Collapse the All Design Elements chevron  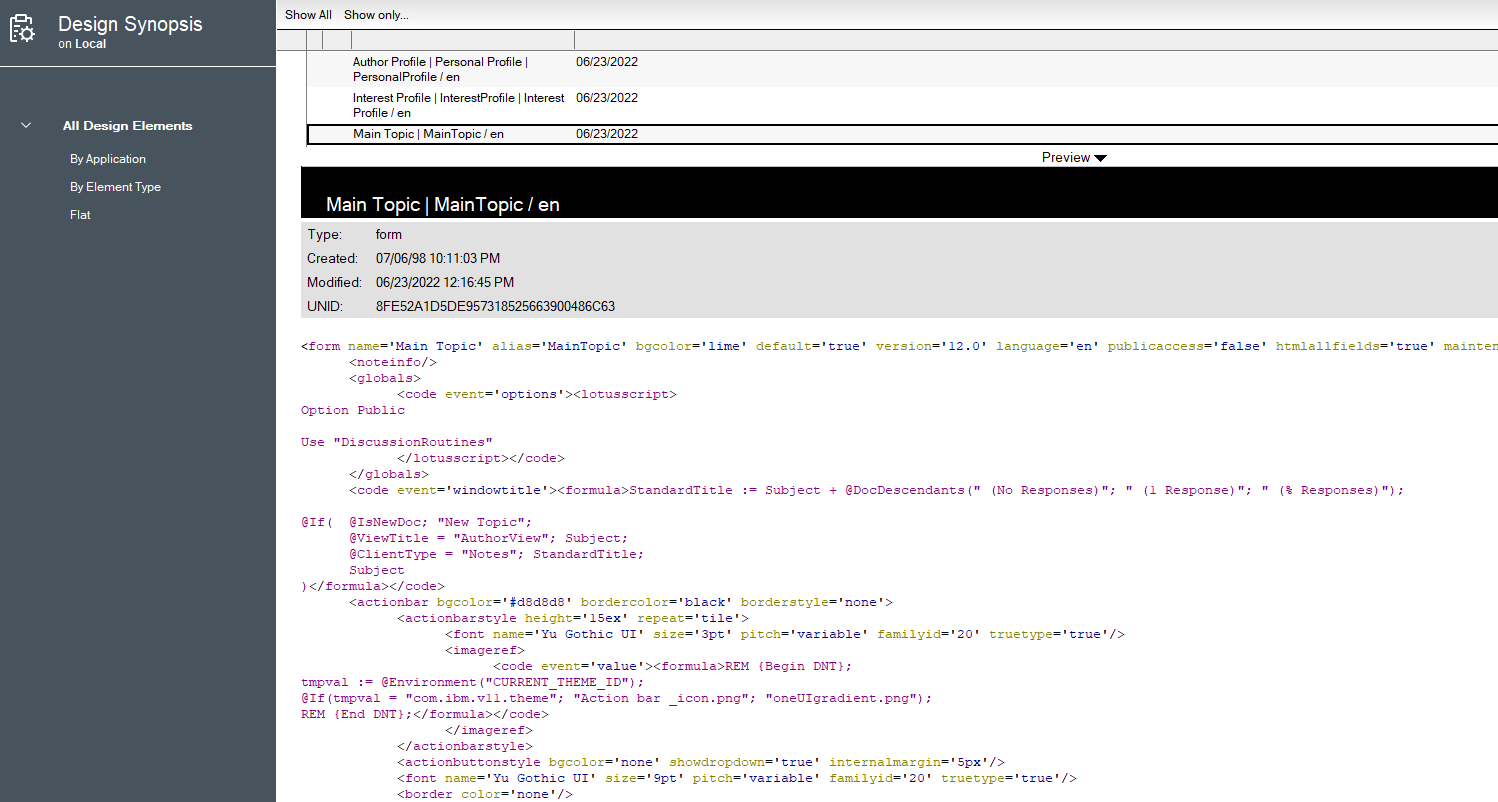[x=25, y=126]
